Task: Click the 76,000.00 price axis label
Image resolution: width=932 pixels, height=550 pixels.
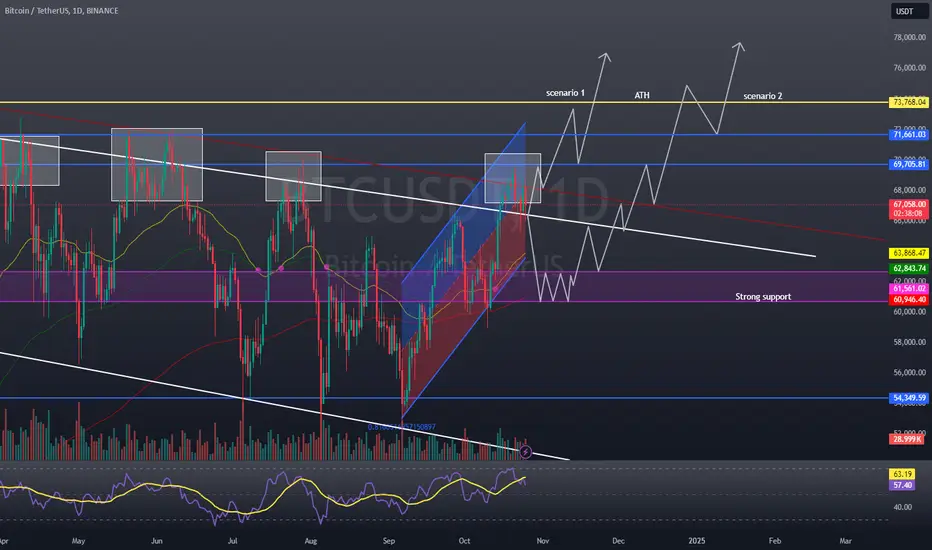Action: tap(909, 68)
